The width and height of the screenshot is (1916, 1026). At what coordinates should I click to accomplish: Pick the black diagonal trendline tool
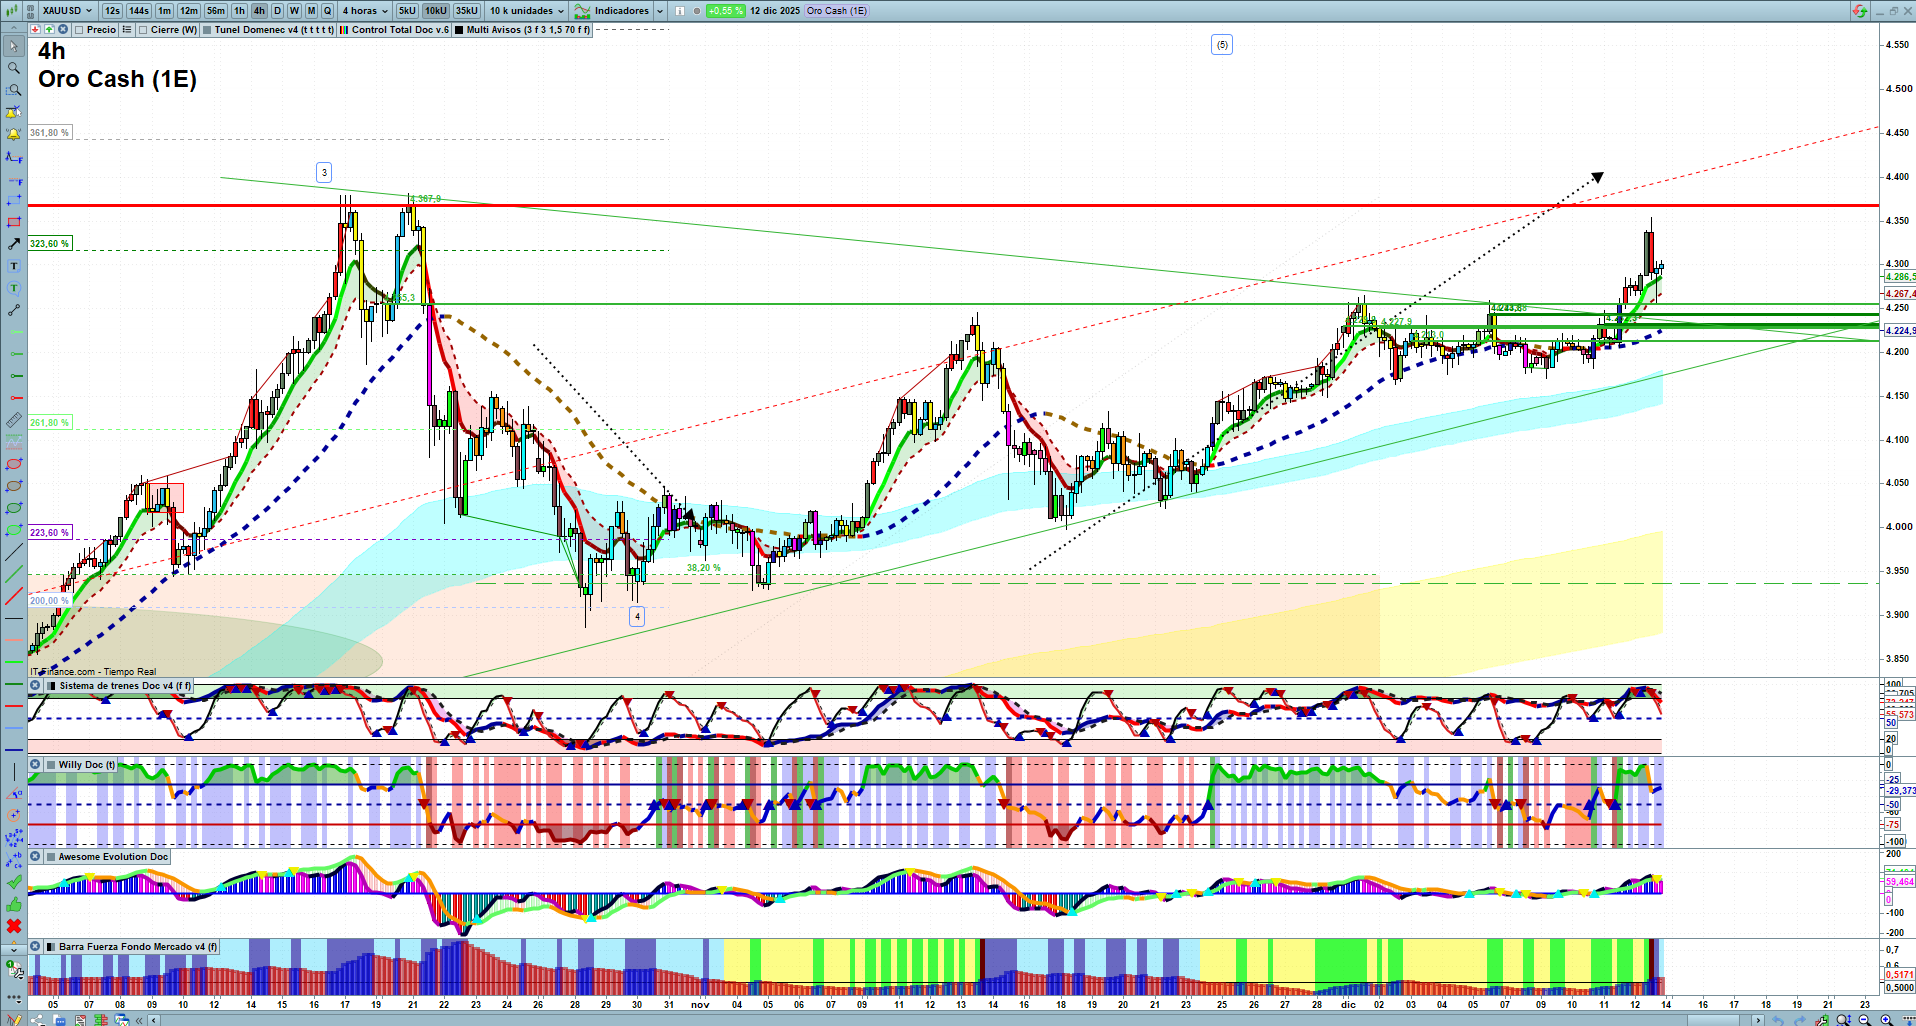14,552
